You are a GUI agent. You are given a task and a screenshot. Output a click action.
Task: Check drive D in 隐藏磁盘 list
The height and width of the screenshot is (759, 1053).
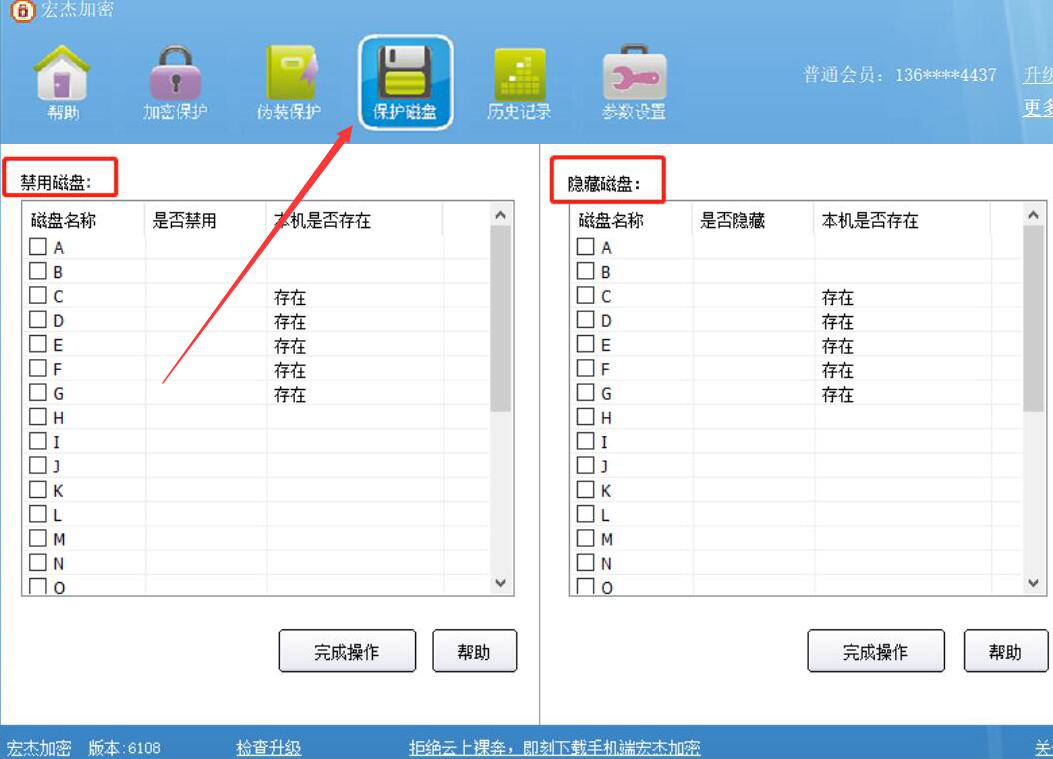coord(586,320)
